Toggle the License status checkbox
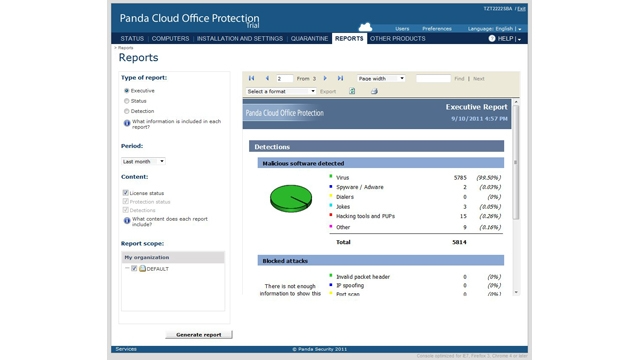This screenshot has width=640, height=360. pyautogui.click(x=126, y=193)
